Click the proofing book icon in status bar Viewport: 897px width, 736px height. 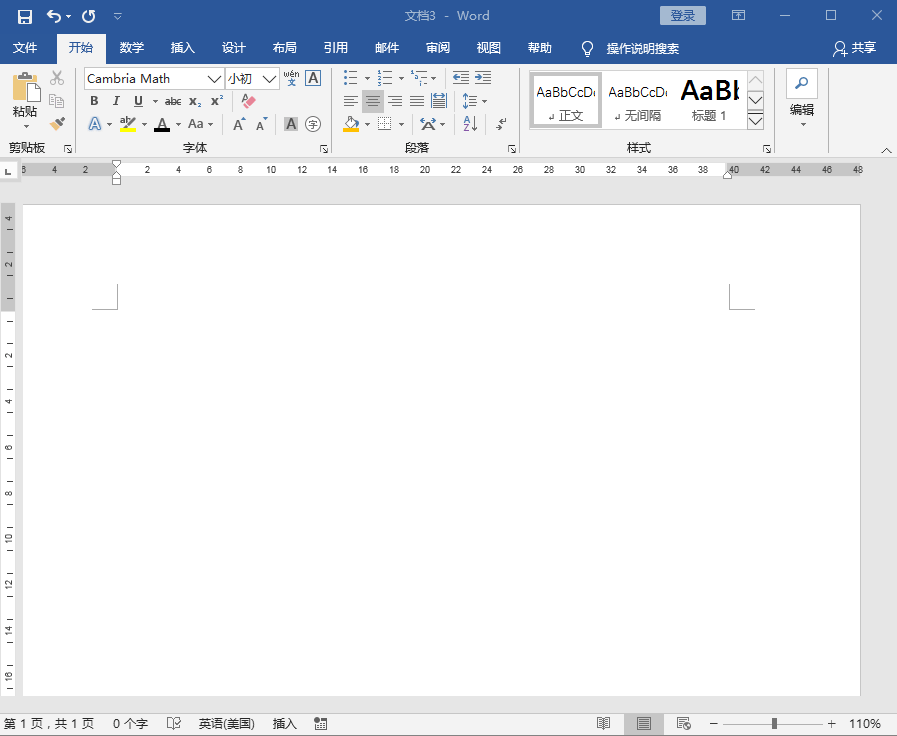[174, 723]
